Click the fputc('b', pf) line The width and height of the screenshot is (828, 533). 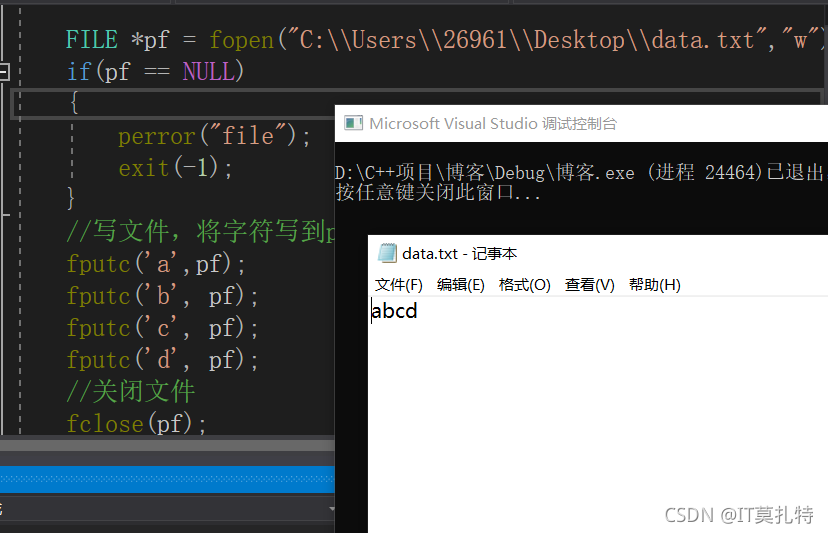tap(162, 296)
